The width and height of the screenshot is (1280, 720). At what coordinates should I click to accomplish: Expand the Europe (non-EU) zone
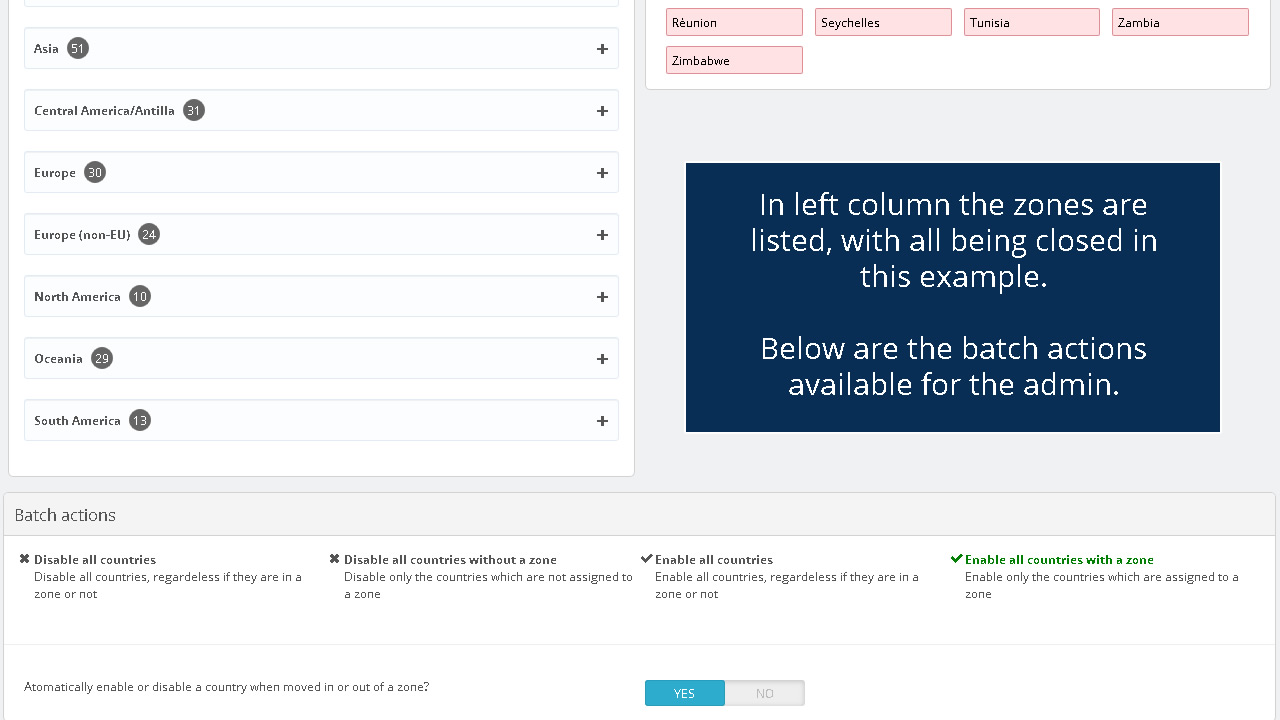coord(602,235)
